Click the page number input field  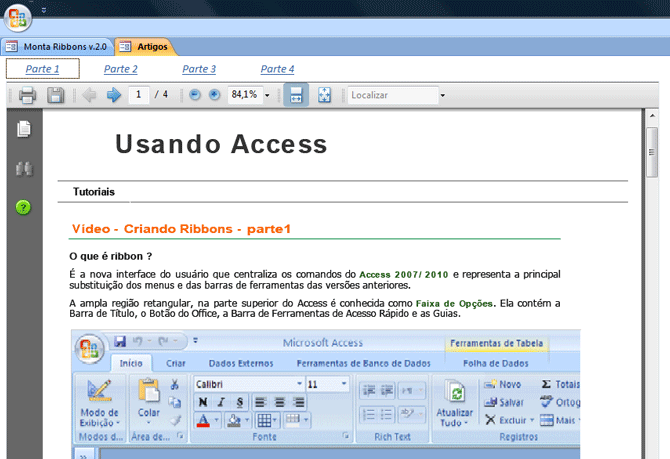tap(138, 95)
